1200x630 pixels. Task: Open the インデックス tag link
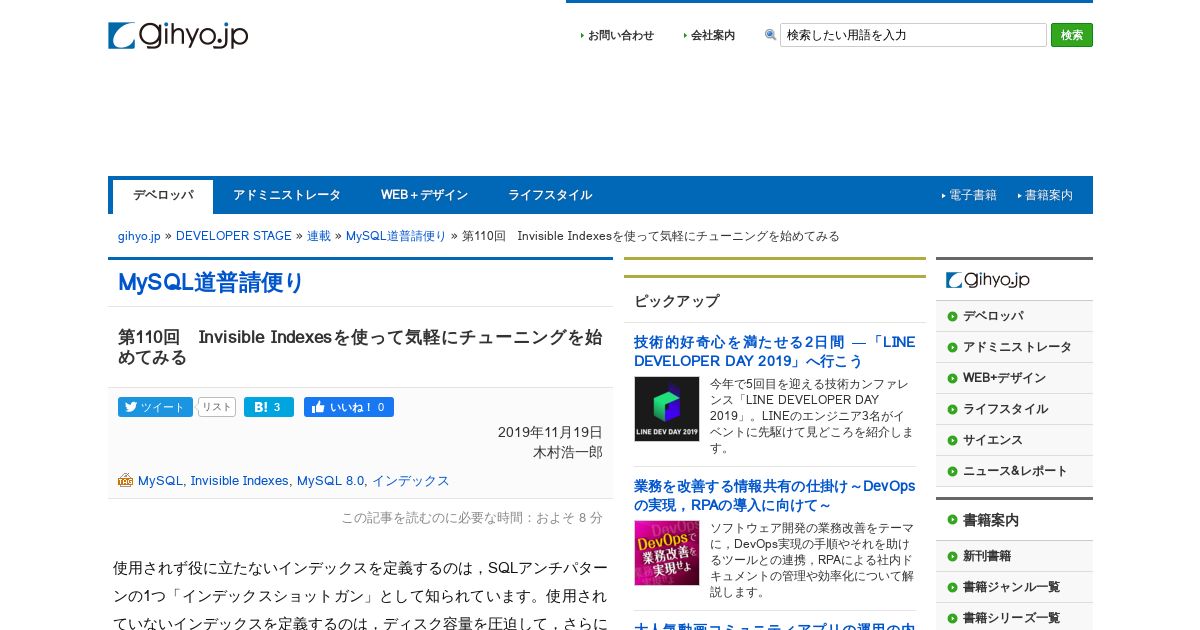(x=411, y=481)
